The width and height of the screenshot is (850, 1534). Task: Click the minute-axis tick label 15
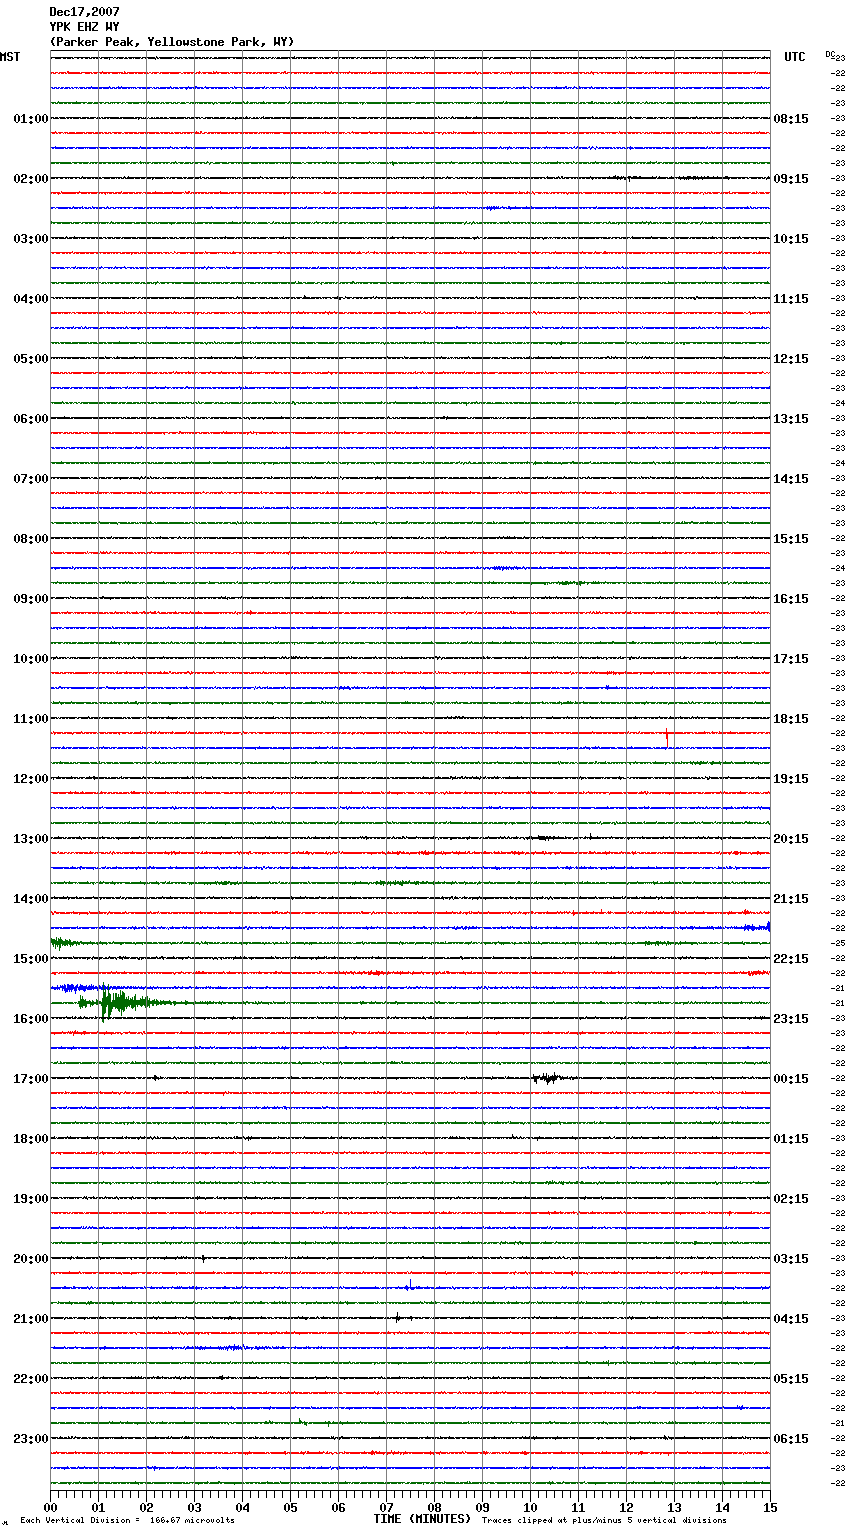tap(769, 1507)
